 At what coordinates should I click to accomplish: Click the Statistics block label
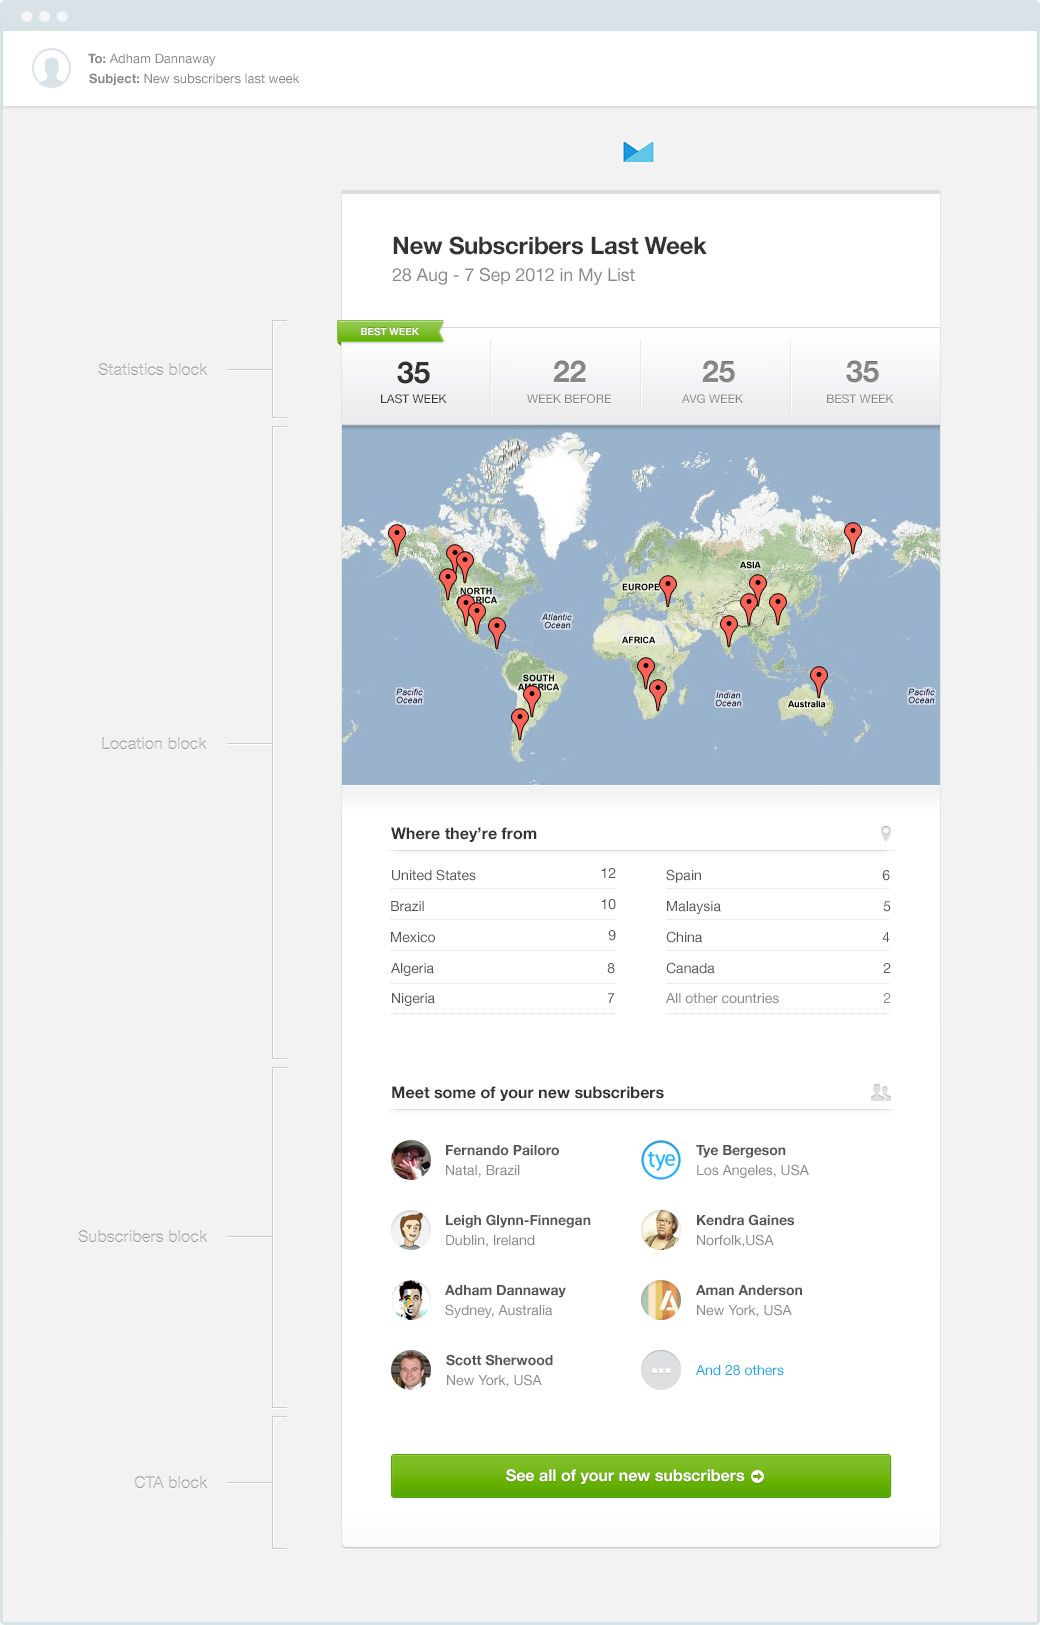(x=153, y=369)
